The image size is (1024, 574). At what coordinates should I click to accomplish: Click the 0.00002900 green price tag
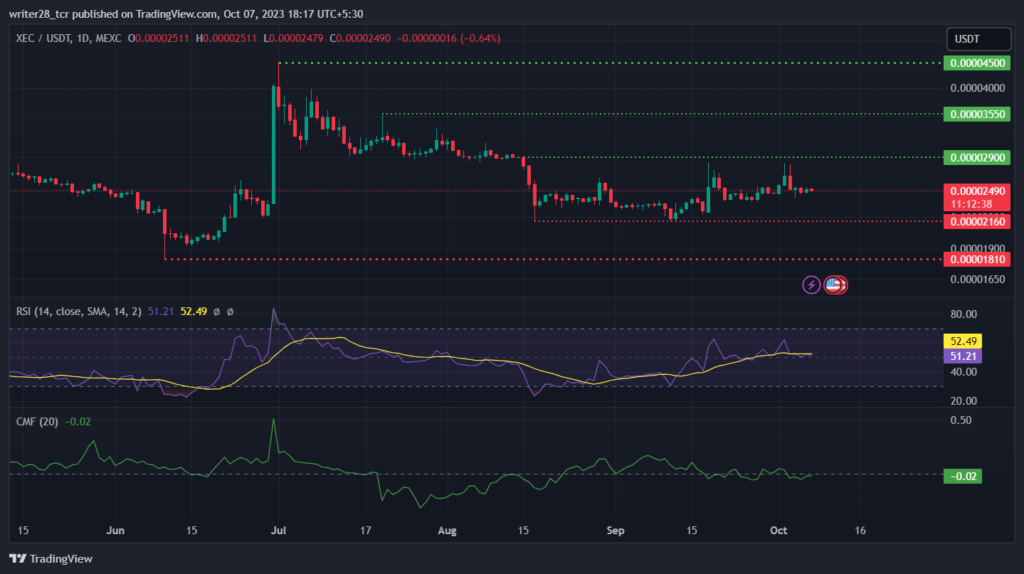(x=977, y=157)
